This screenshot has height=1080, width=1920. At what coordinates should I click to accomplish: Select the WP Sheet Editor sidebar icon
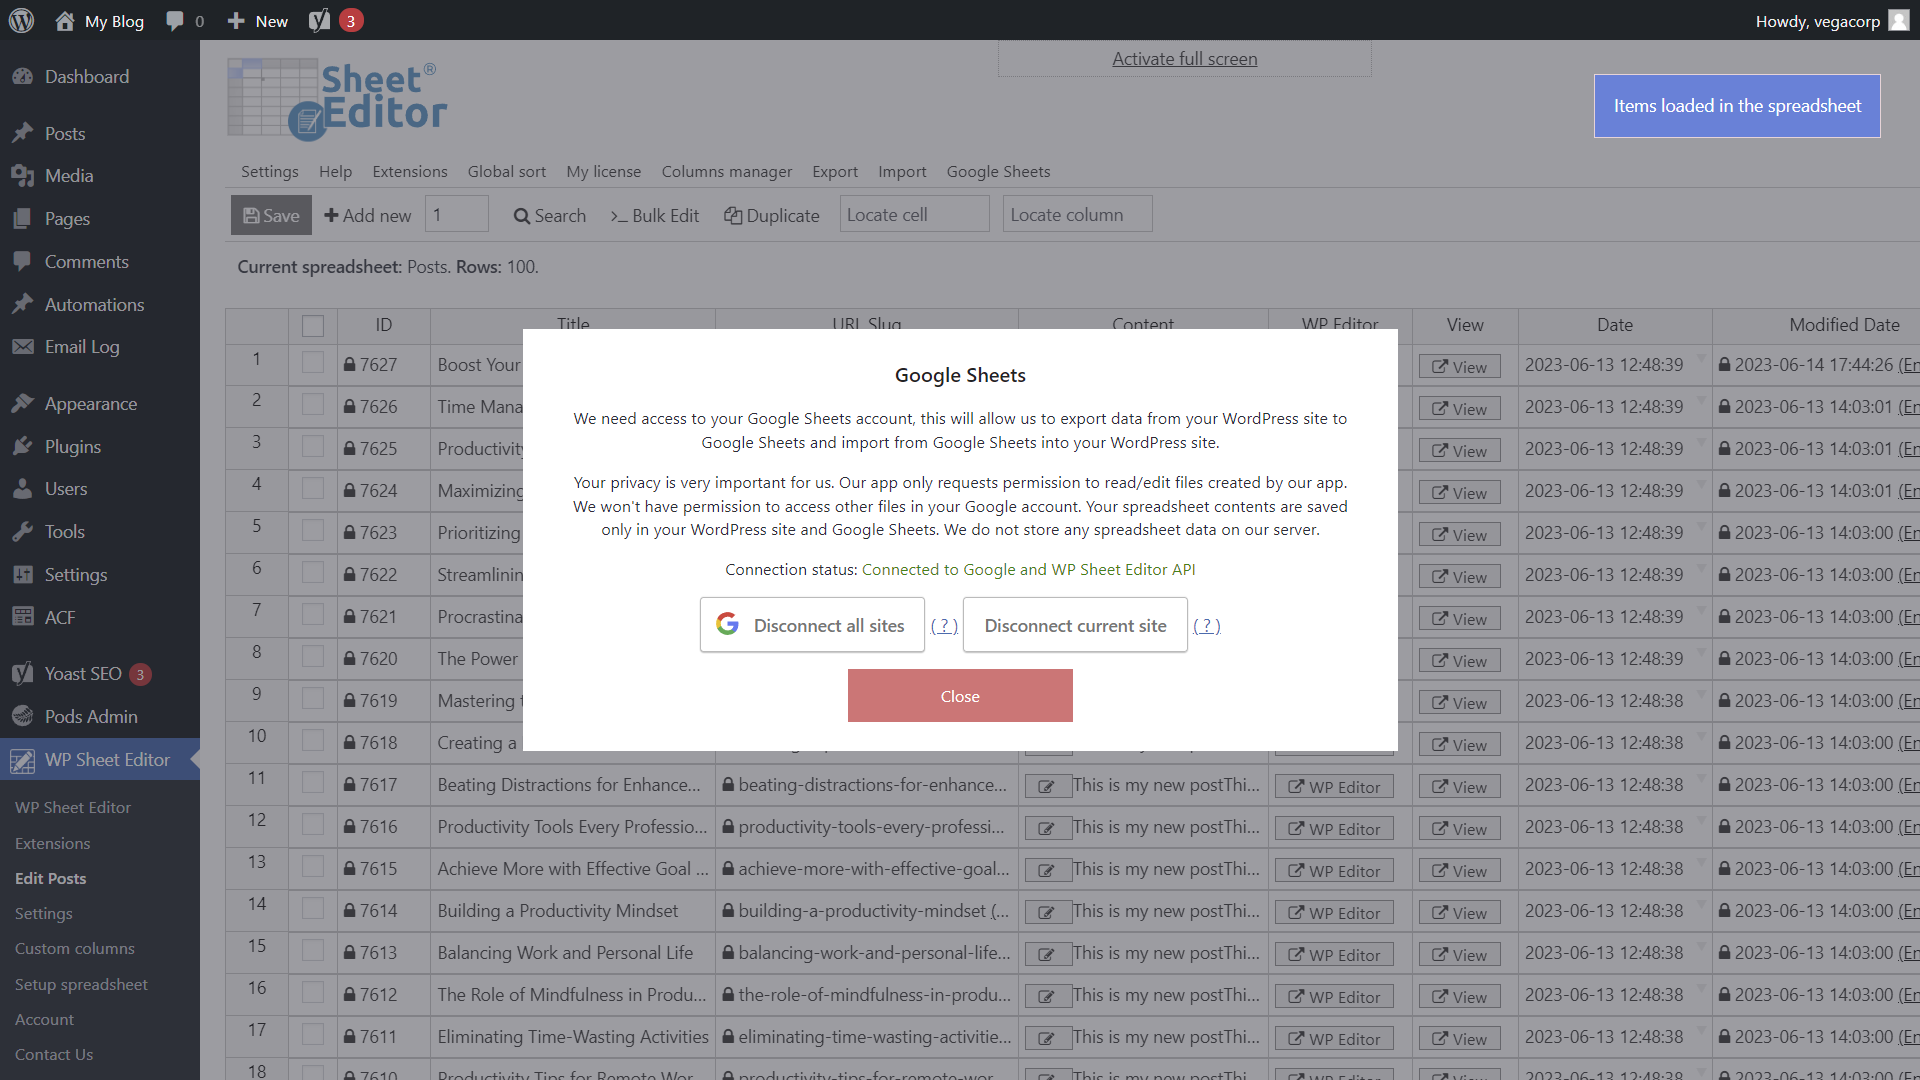22,760
